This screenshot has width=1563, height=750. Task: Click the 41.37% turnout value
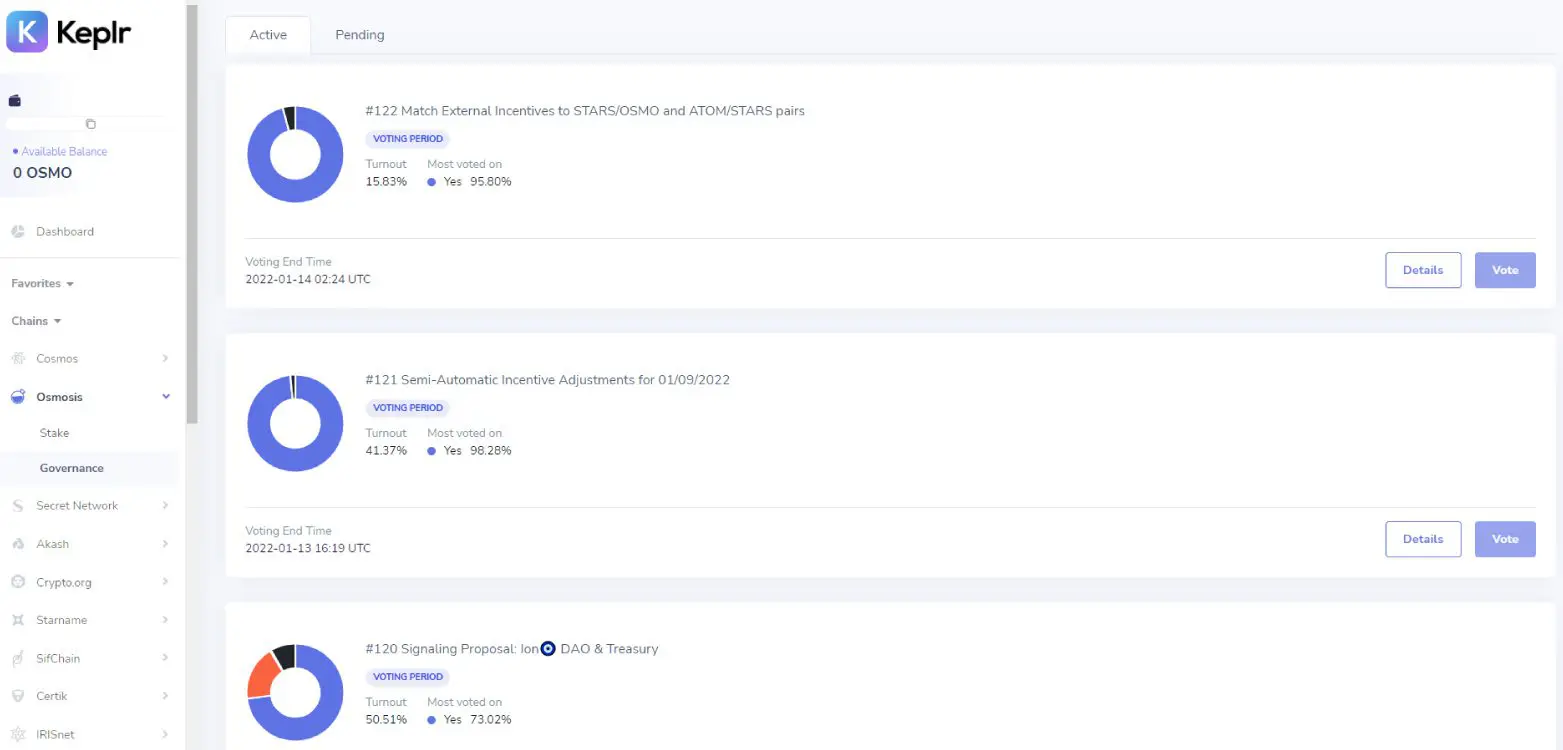[386, 451]
